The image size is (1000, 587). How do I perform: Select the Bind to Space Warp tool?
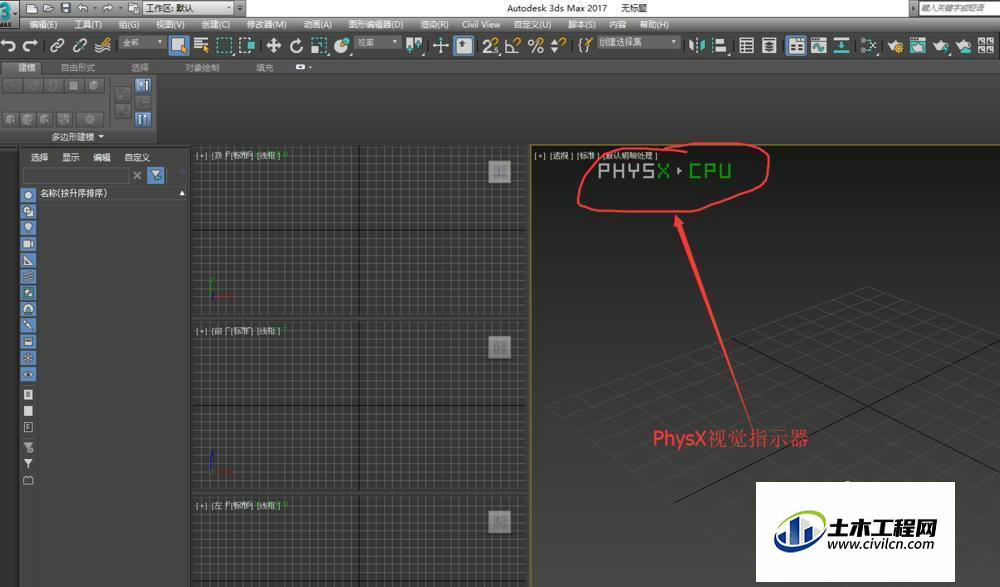tap(102, 46)
